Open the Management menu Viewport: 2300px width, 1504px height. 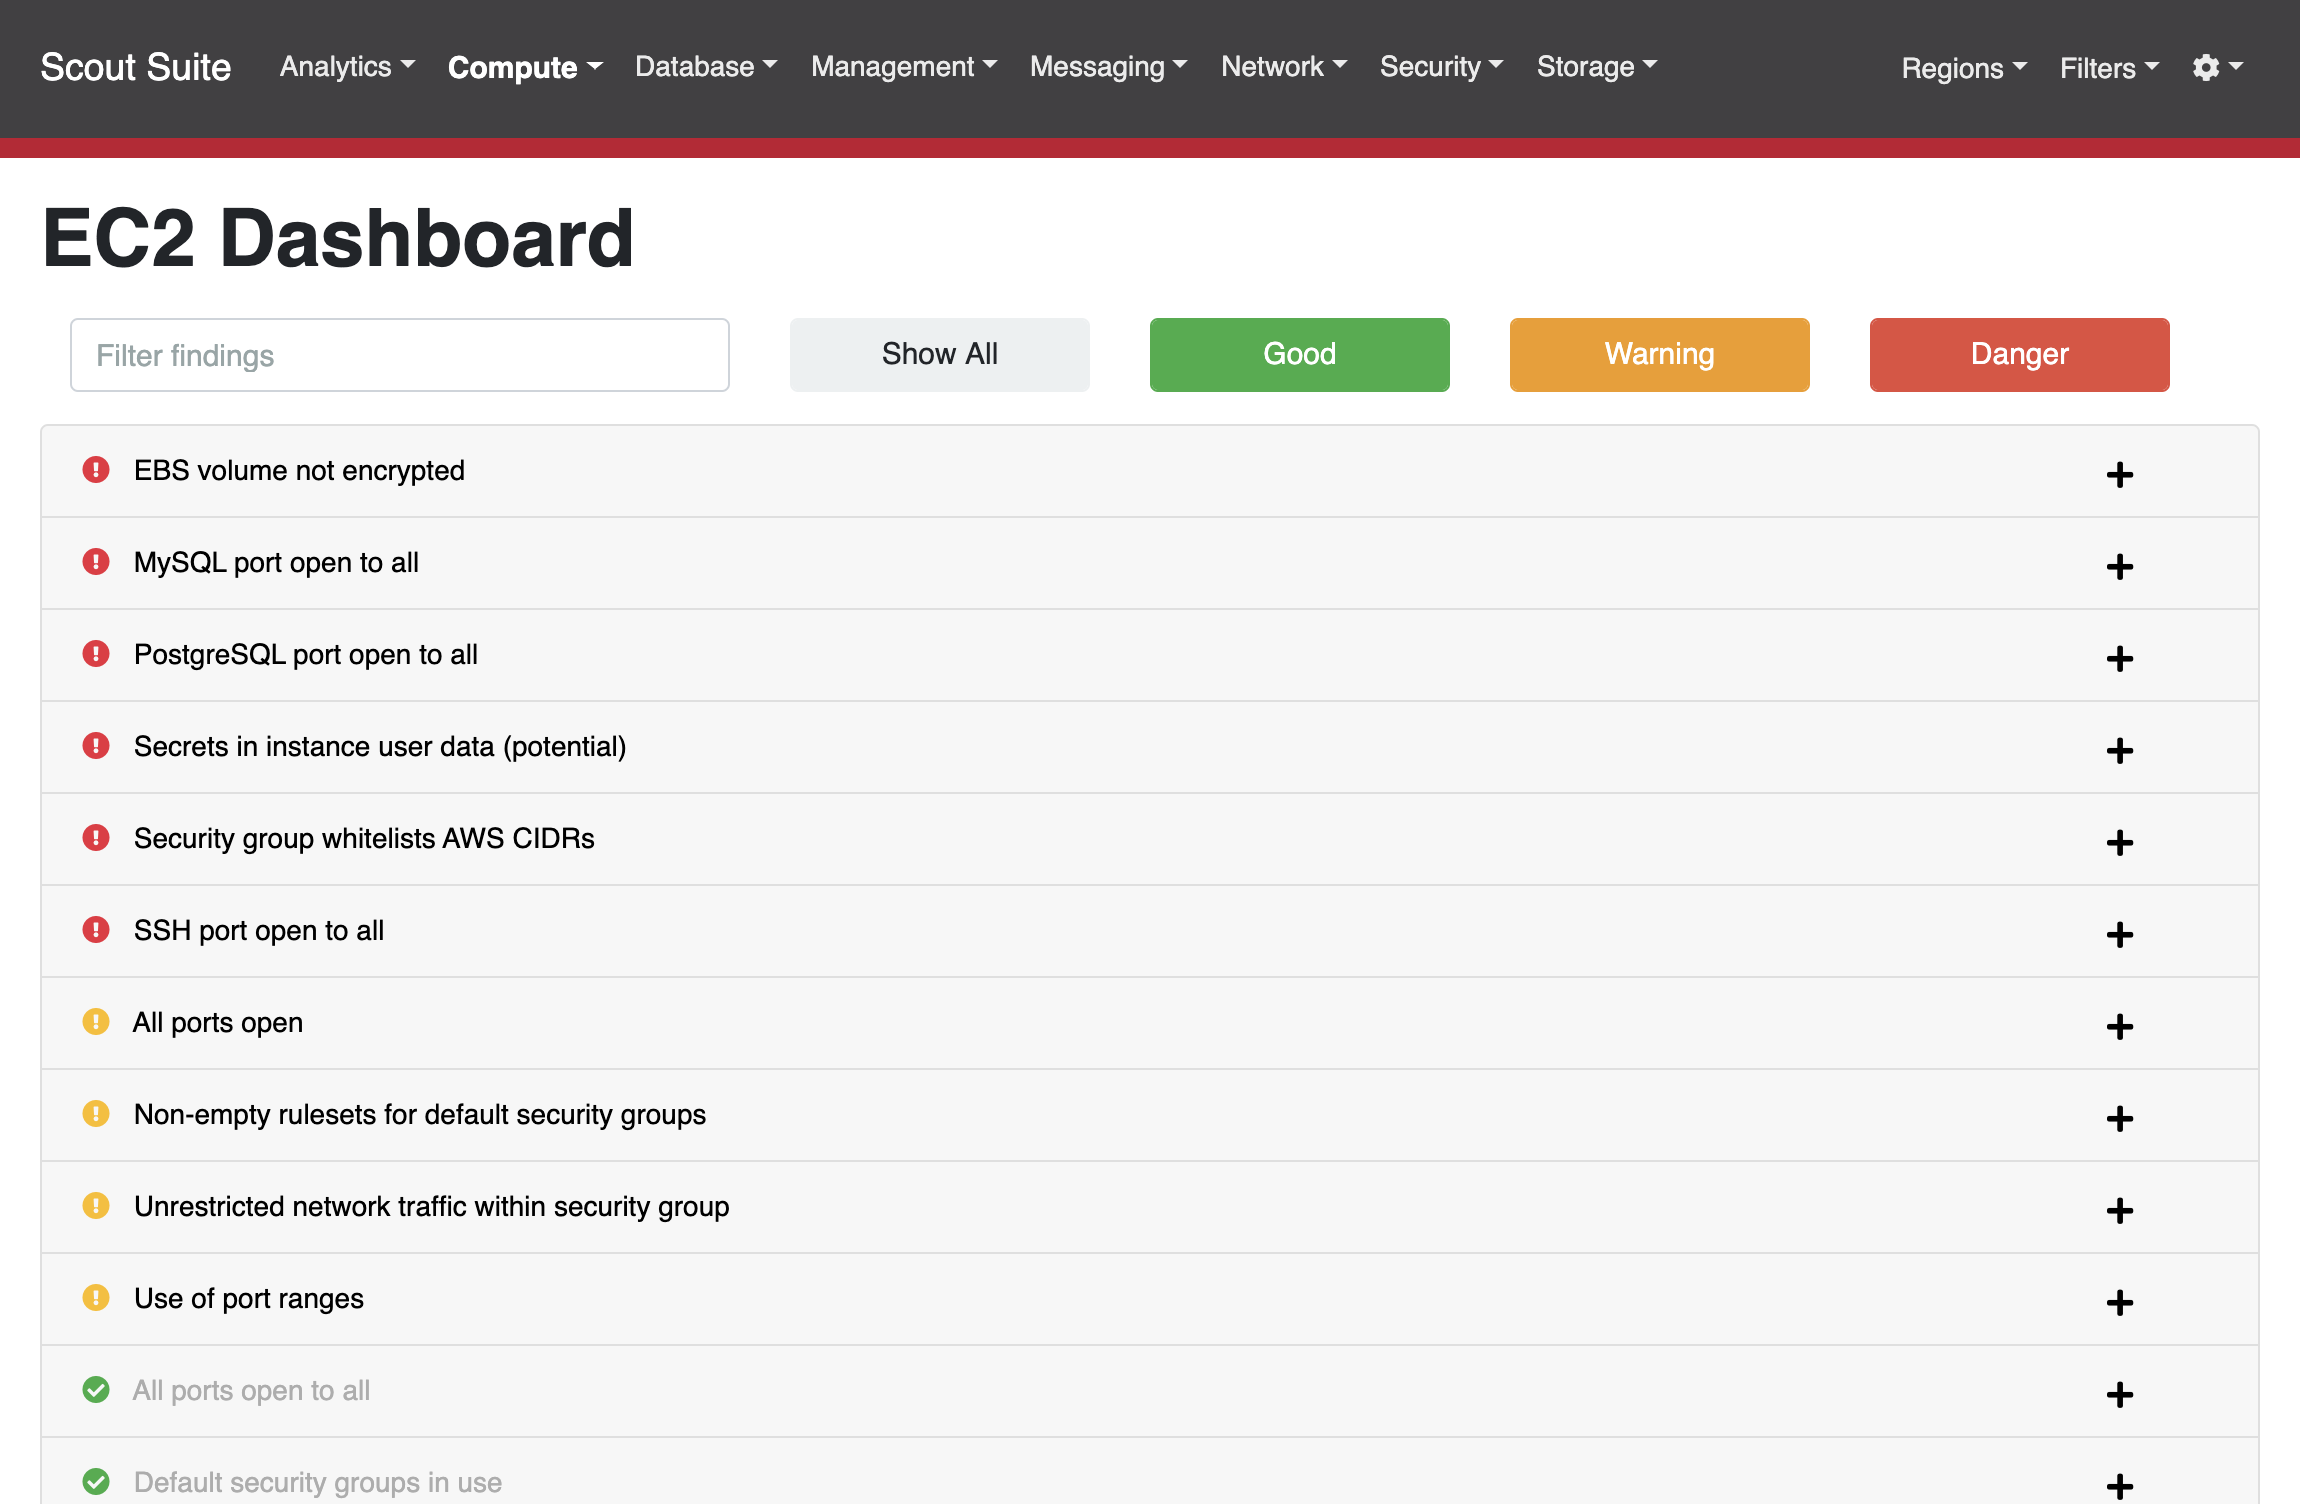tap(904, 66)
